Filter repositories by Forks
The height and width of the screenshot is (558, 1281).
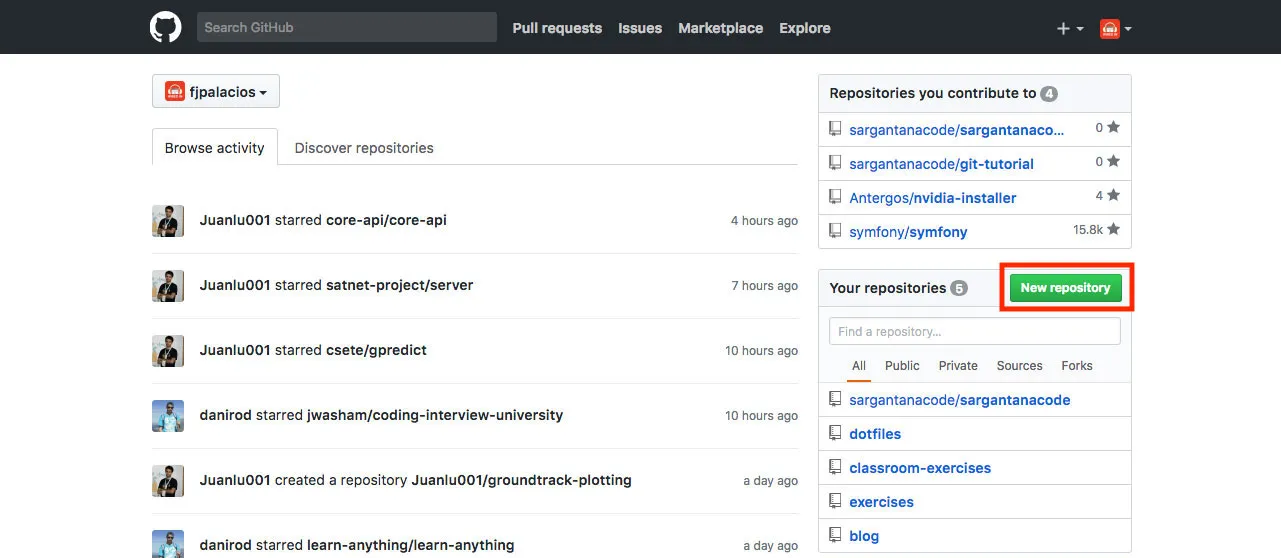(x=1077, y=366)
